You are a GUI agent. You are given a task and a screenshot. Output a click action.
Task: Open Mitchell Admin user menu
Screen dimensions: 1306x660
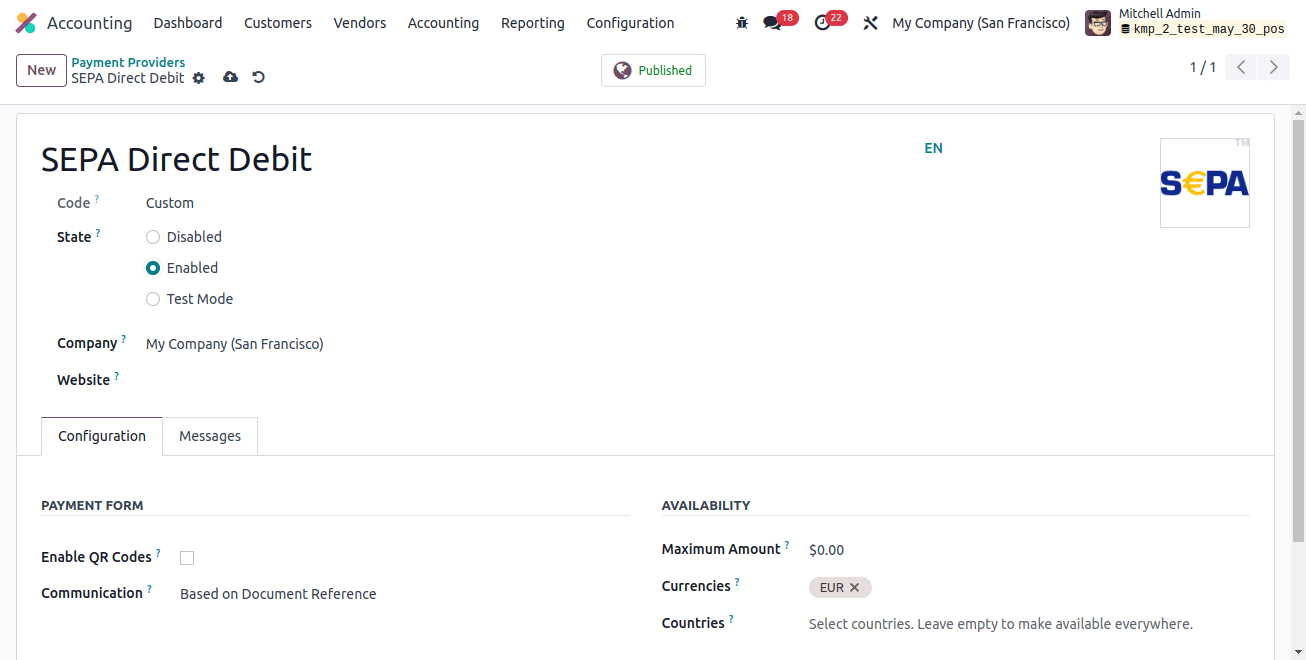click(1187, 23)
